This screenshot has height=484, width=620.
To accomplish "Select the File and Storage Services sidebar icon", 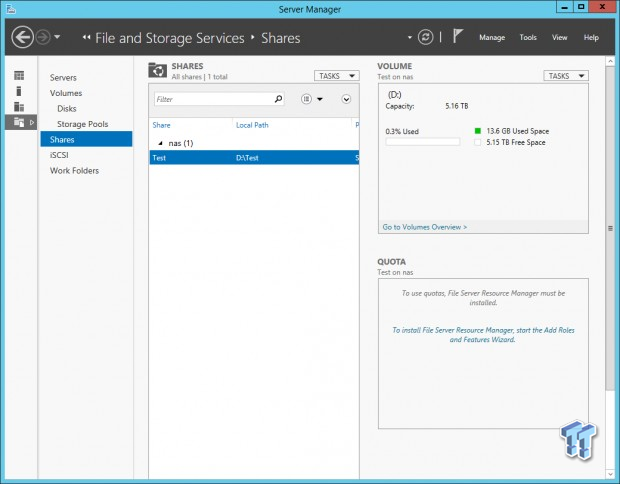I will pos(19,122).
